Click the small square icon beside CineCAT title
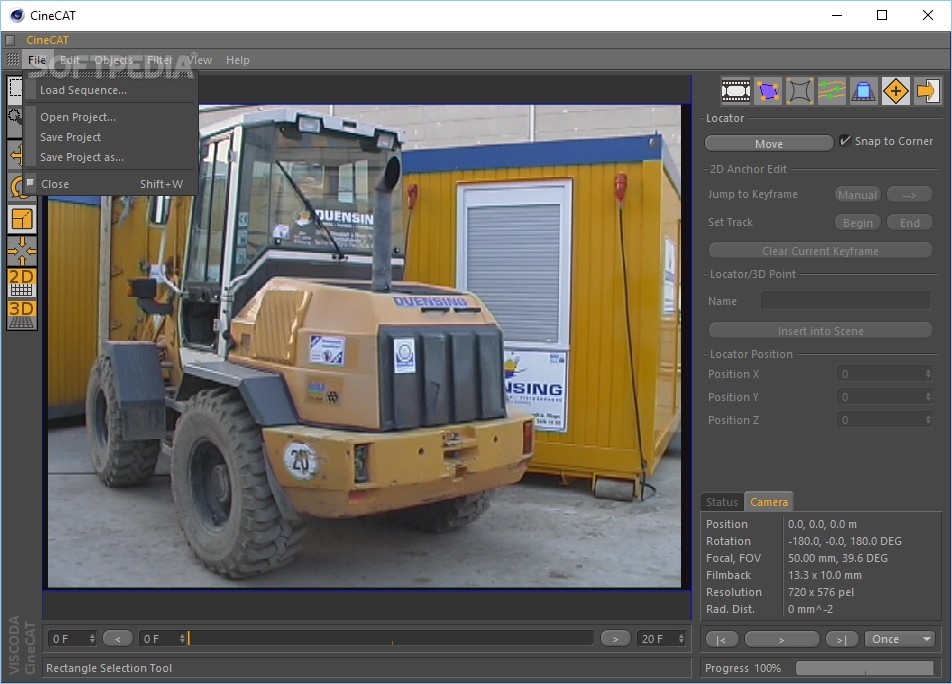The height and width of the screenshot is (684, 952). pos(10,40)
